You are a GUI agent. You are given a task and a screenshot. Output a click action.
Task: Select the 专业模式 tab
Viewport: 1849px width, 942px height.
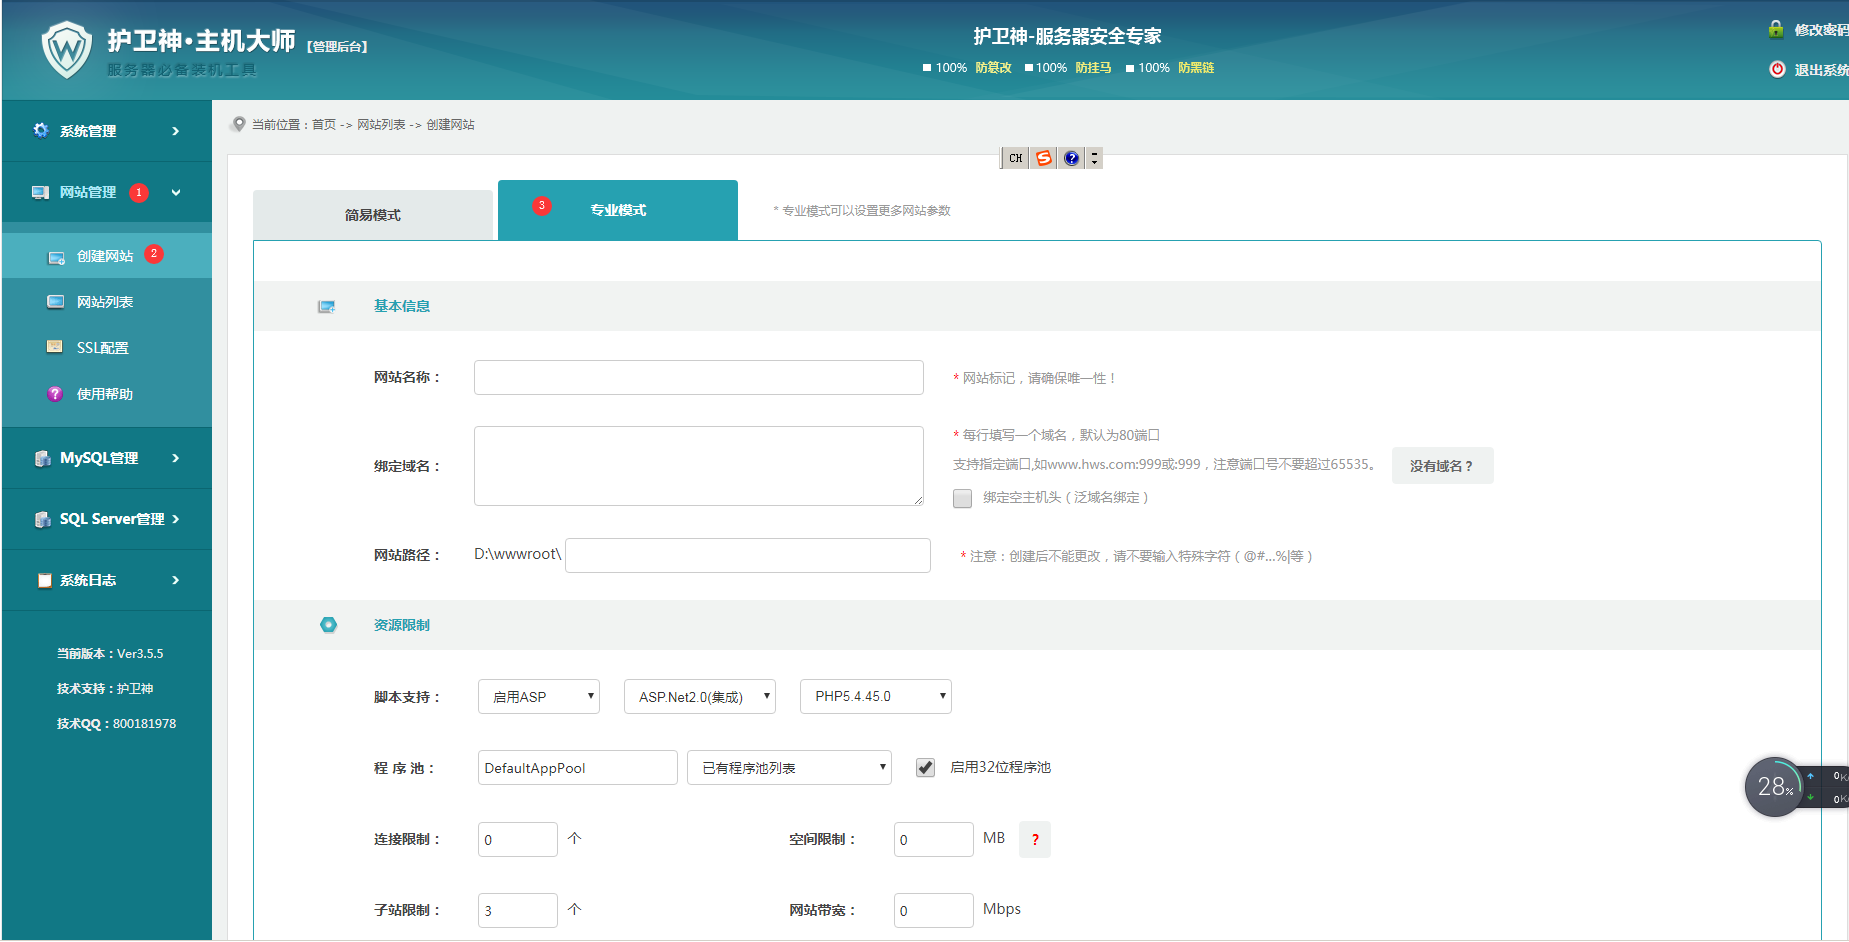point(617,210)
